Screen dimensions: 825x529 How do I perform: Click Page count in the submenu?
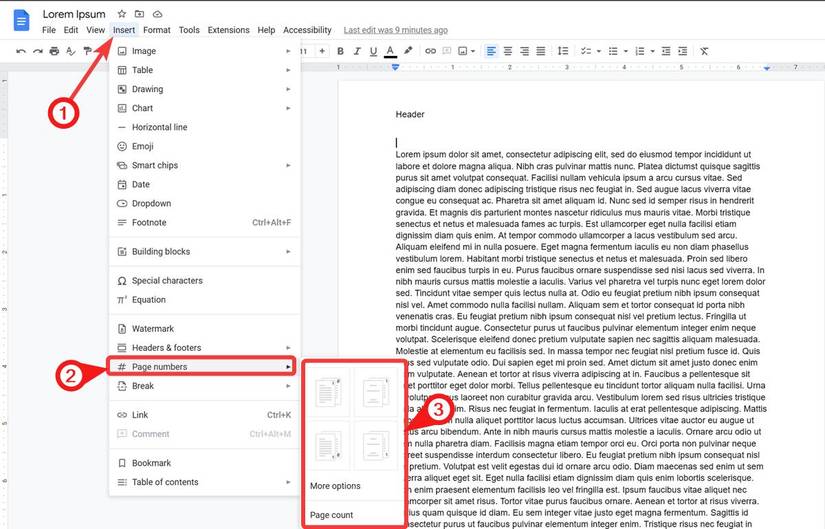[331, 515]
